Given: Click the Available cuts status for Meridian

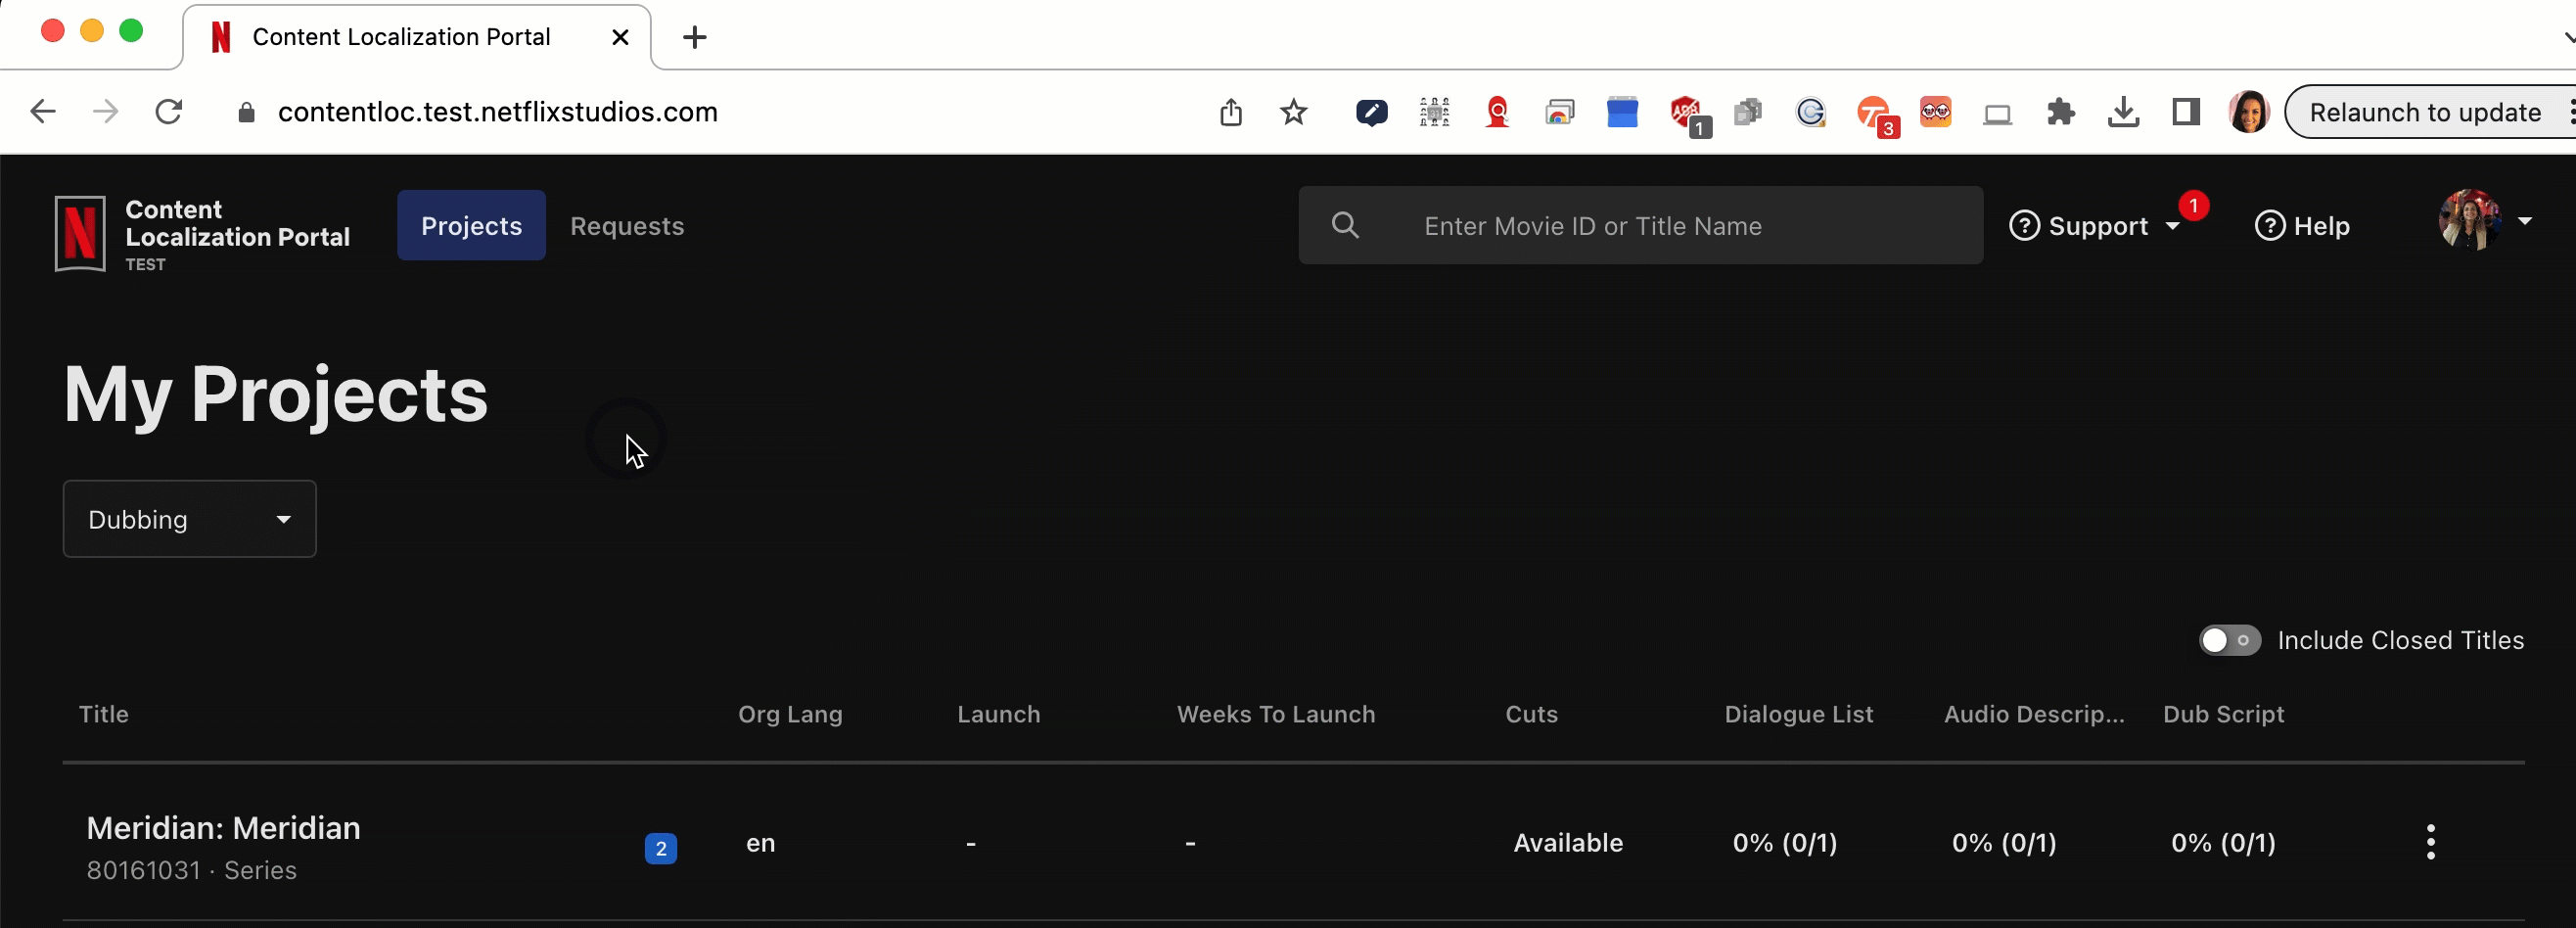Looking at the screenshot, I should [1567, 843].
